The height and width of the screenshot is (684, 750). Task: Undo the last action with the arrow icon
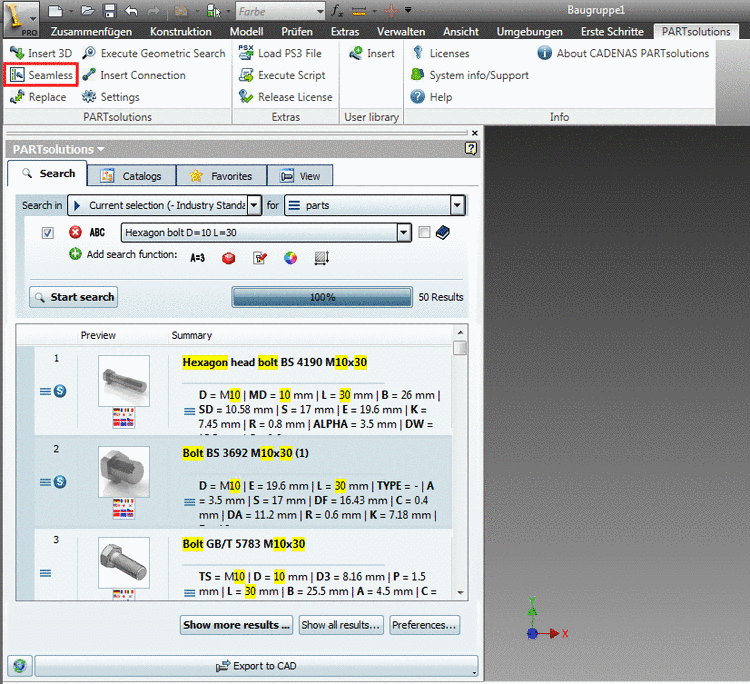pyautogui.click(x=132, y=11)
